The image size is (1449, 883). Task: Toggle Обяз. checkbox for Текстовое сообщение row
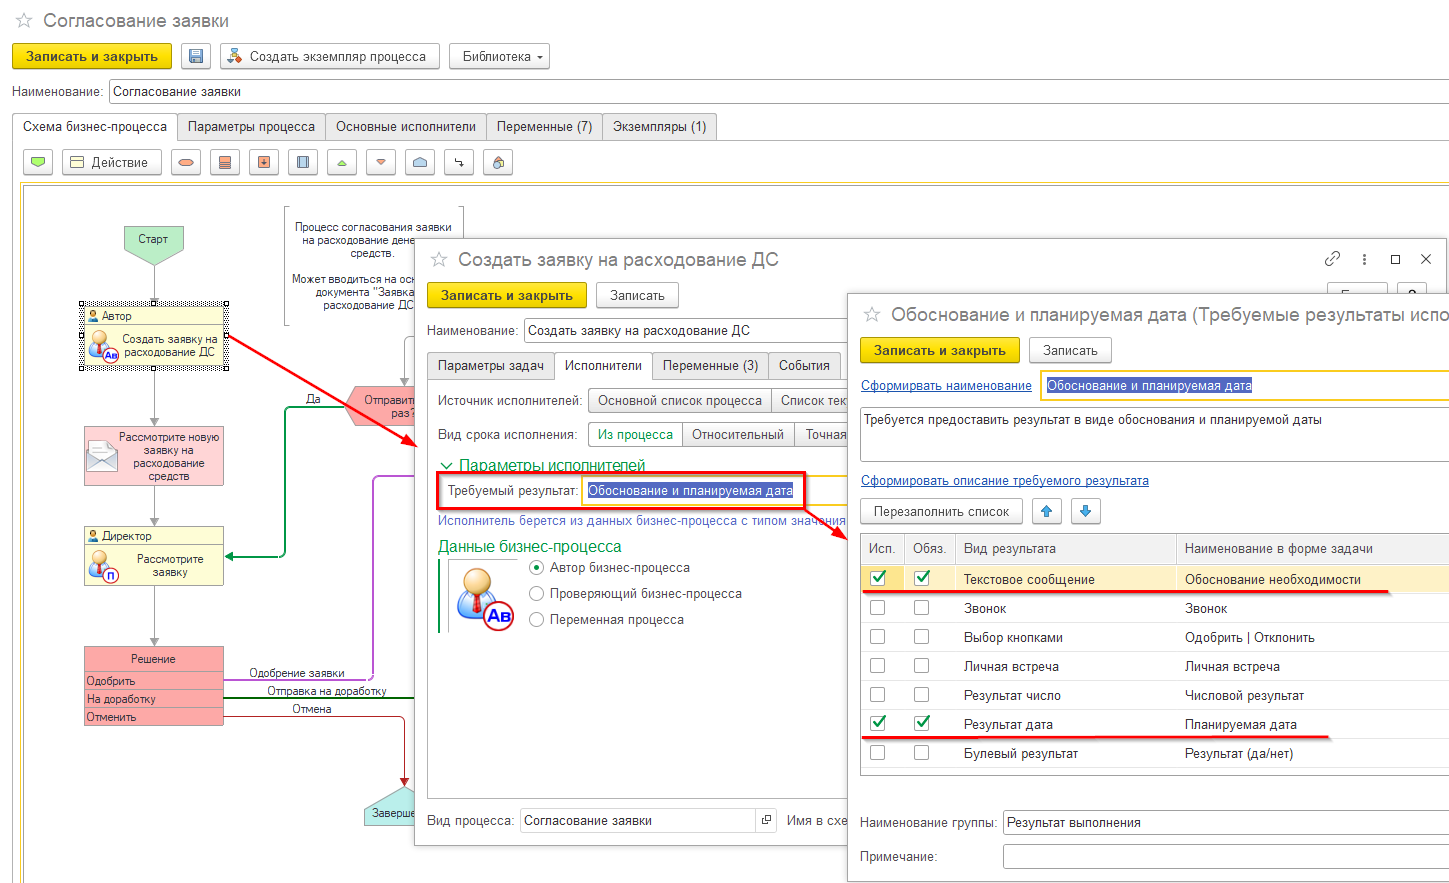(x=922, y=578)
